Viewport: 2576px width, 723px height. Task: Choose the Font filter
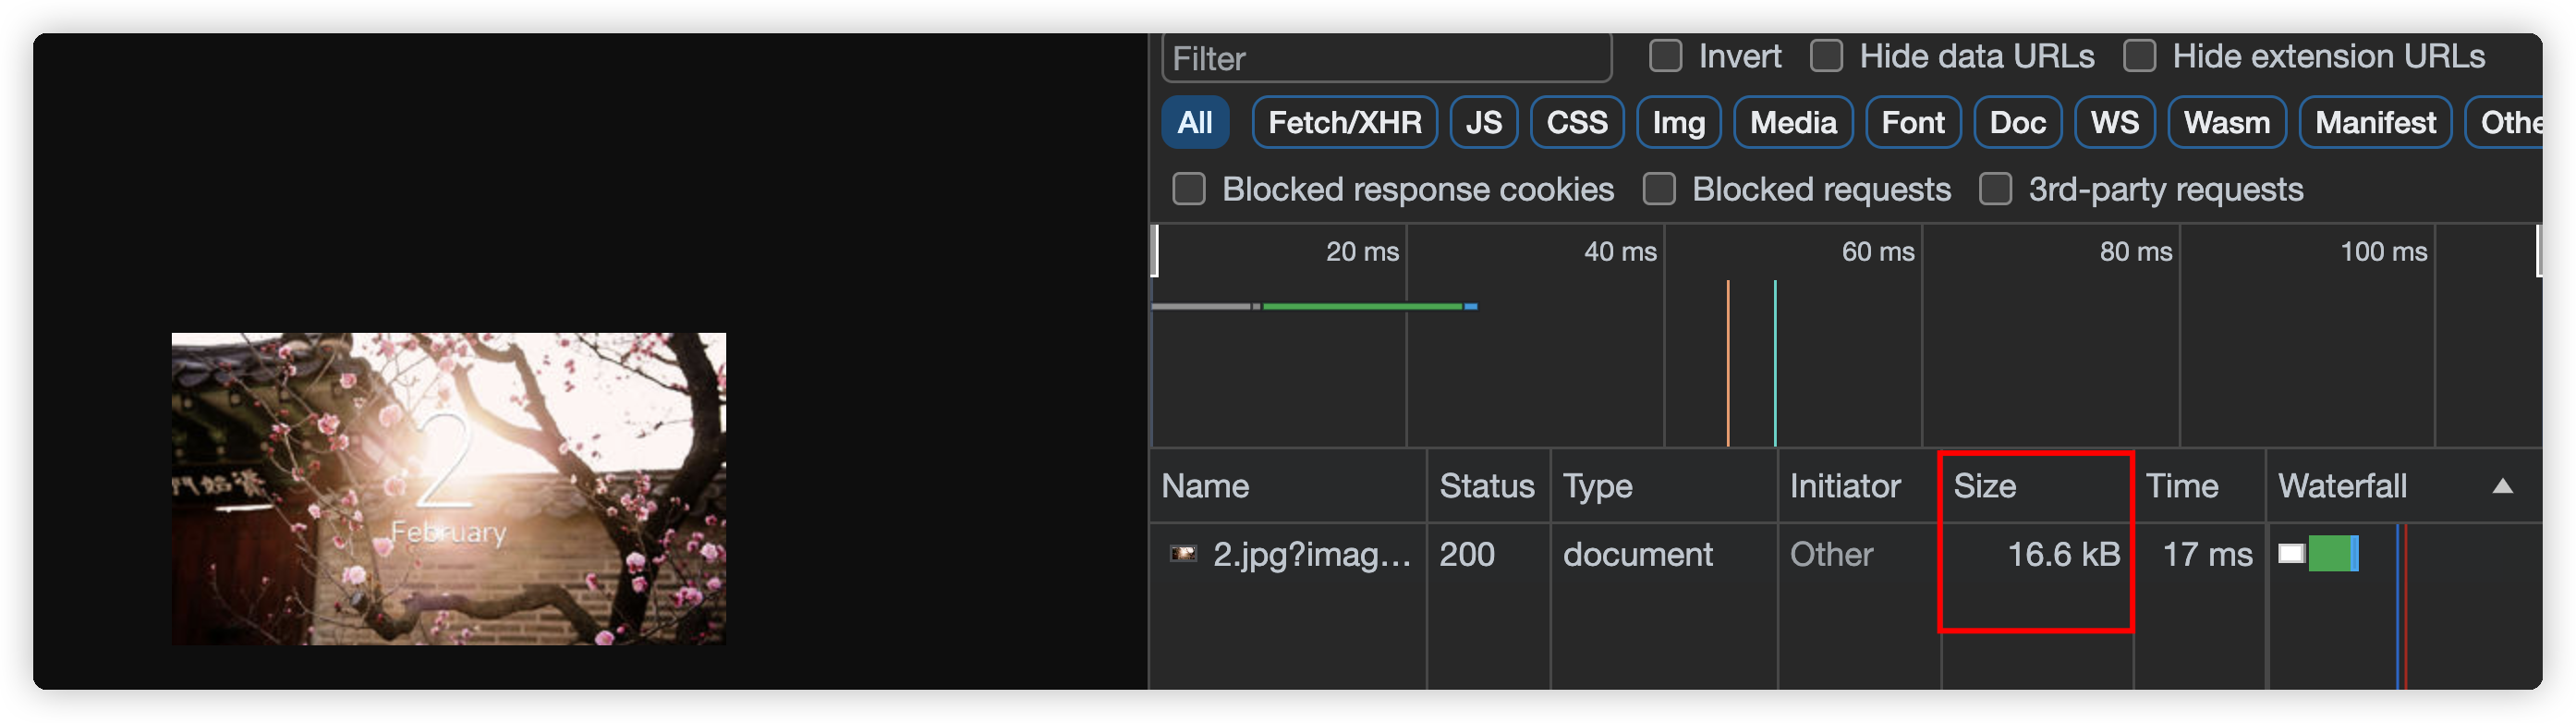point(1912,123)
